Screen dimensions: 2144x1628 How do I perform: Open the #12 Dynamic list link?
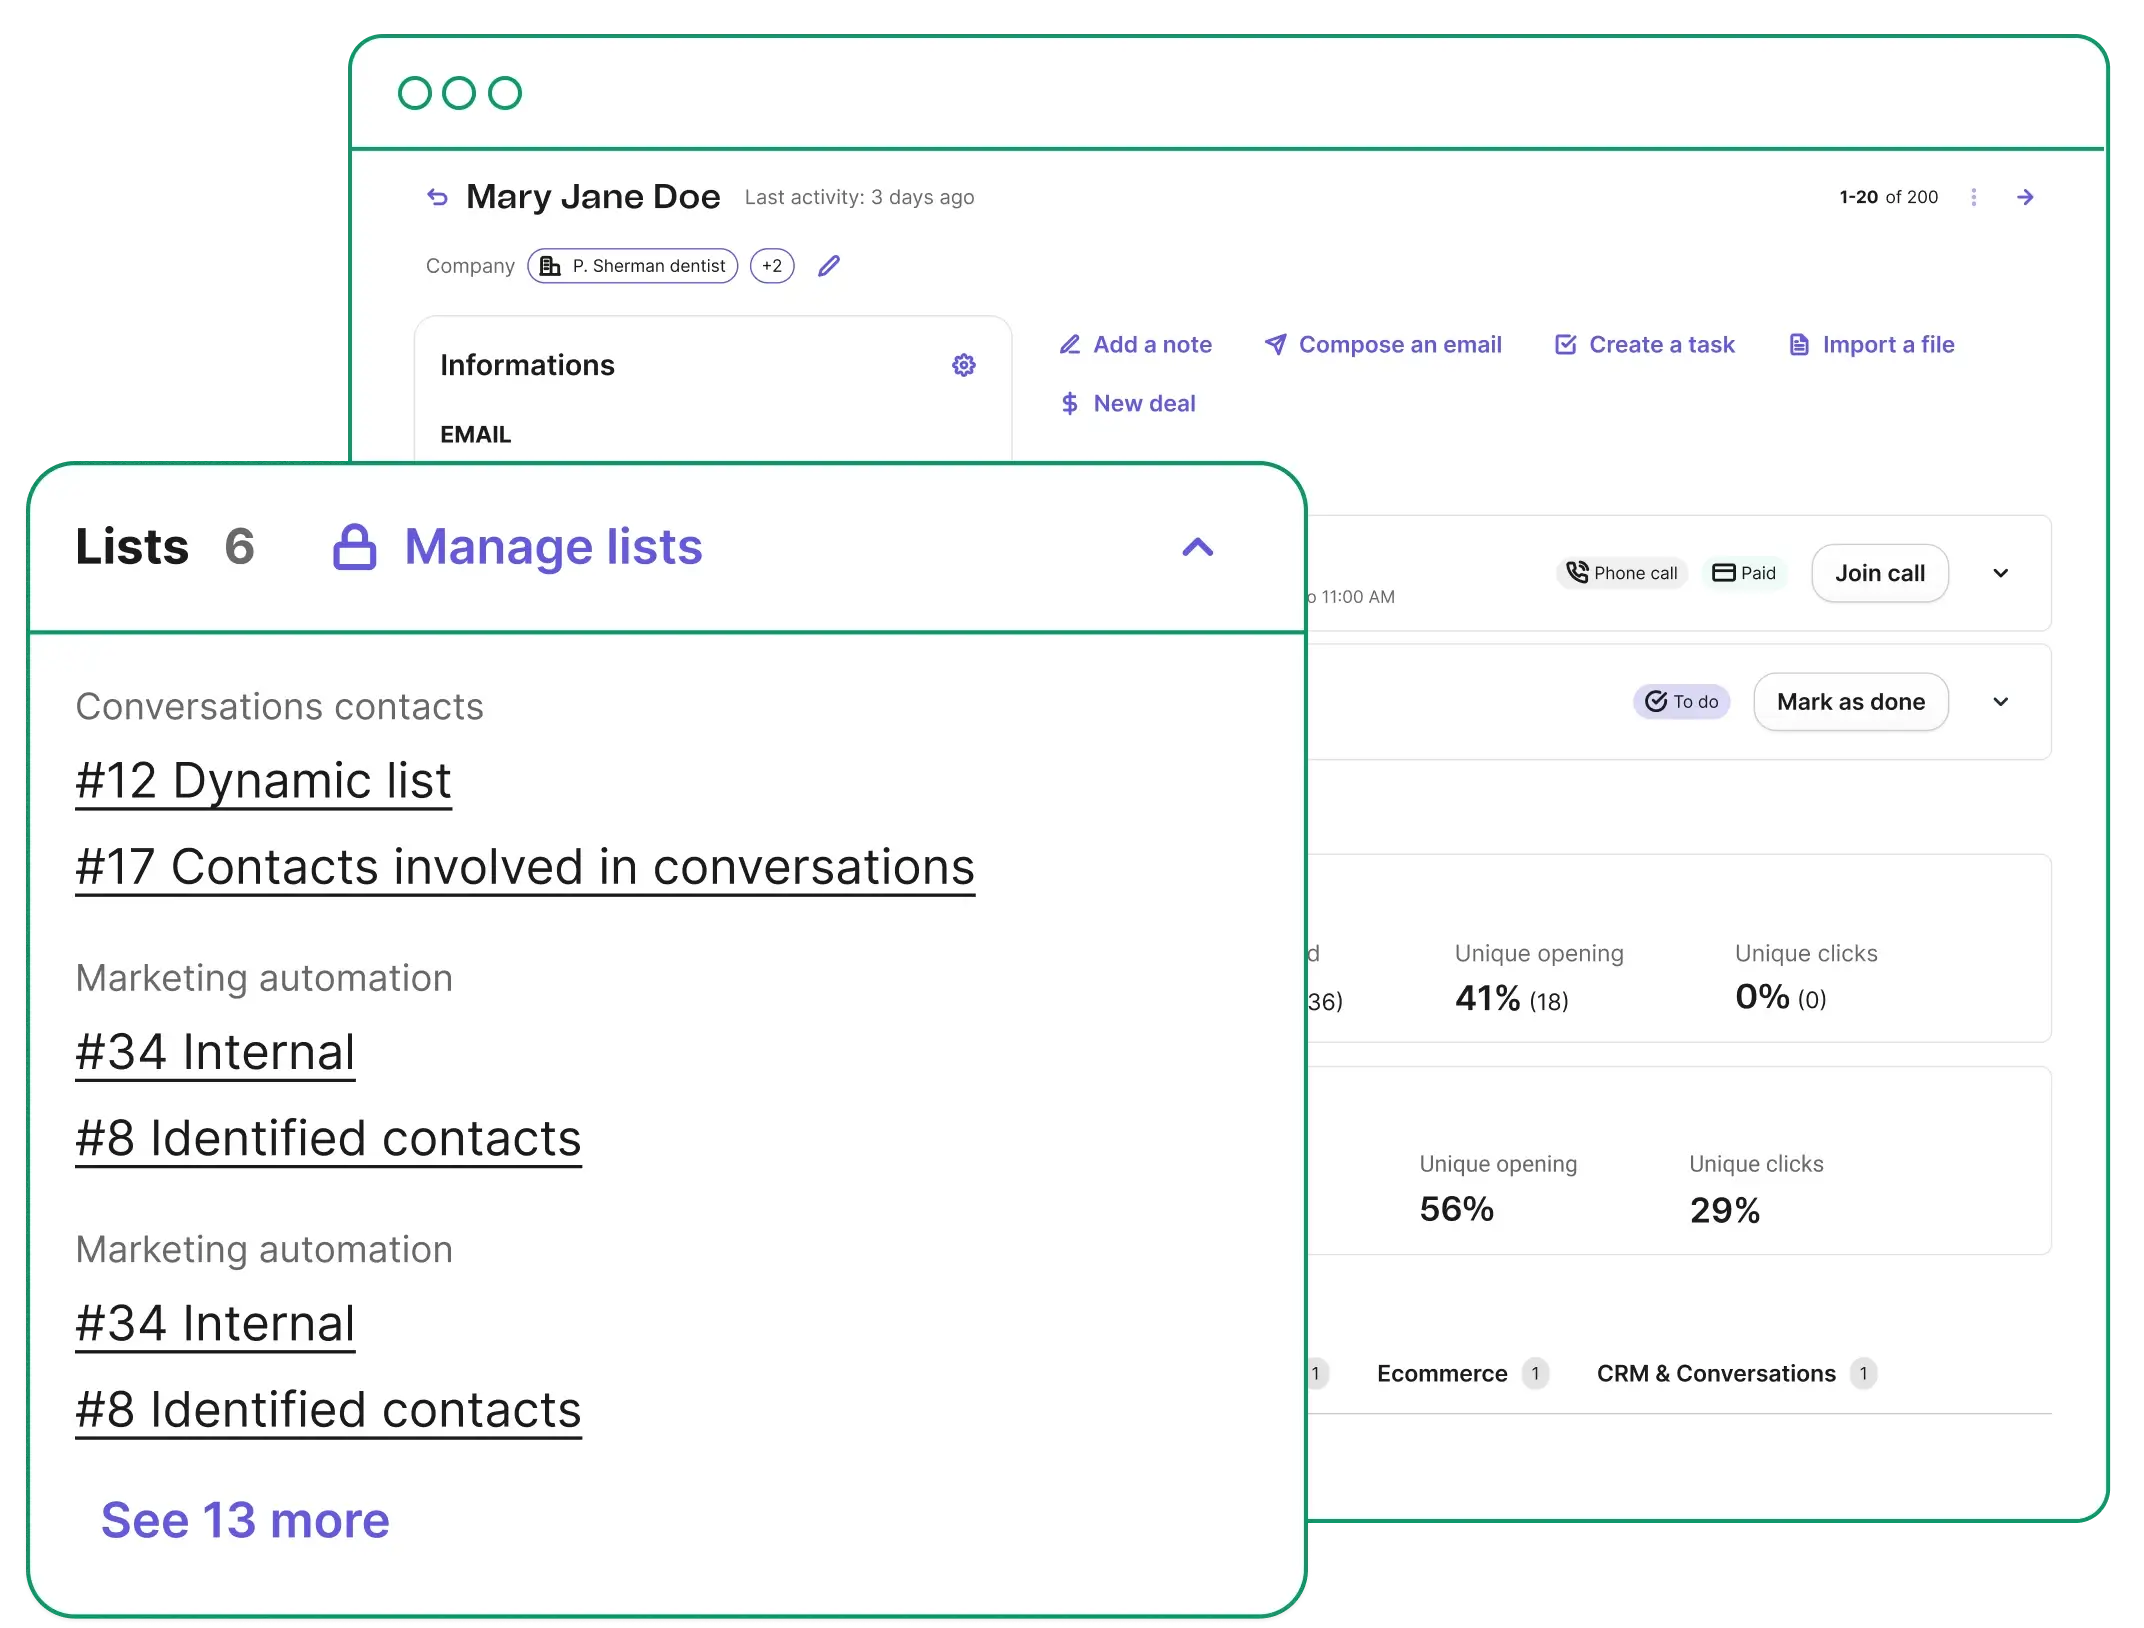point(264,781)
